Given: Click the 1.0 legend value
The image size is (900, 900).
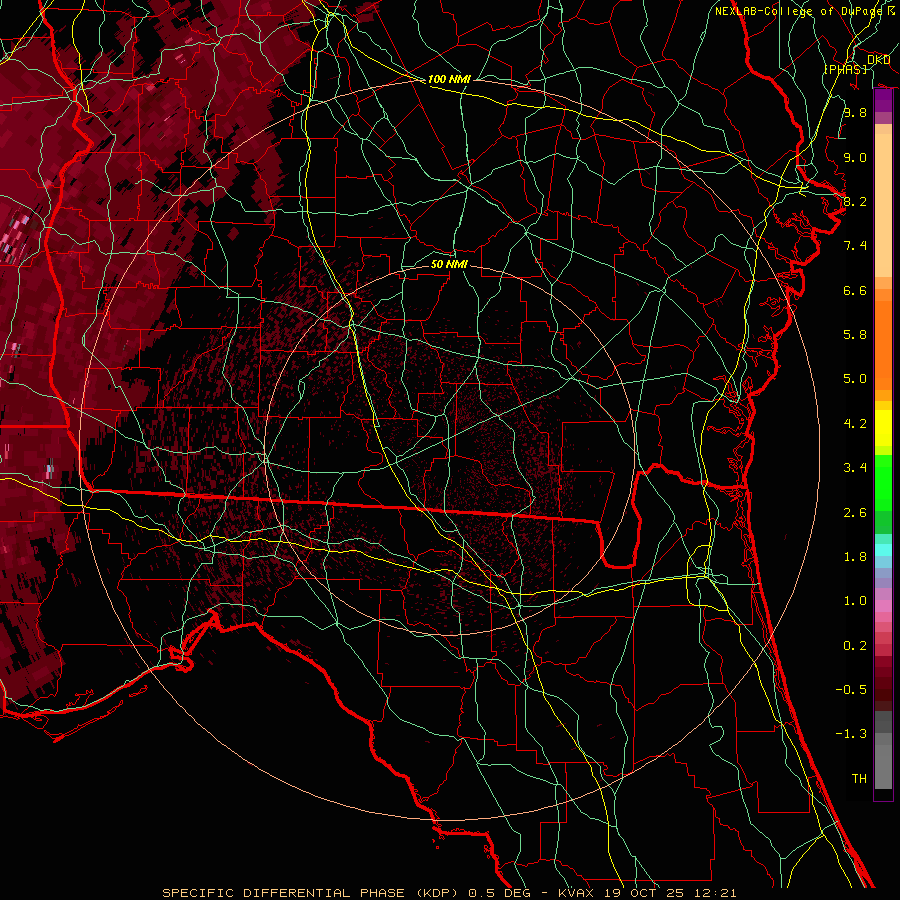Looking at the screenshot, I should click(855, 601).
